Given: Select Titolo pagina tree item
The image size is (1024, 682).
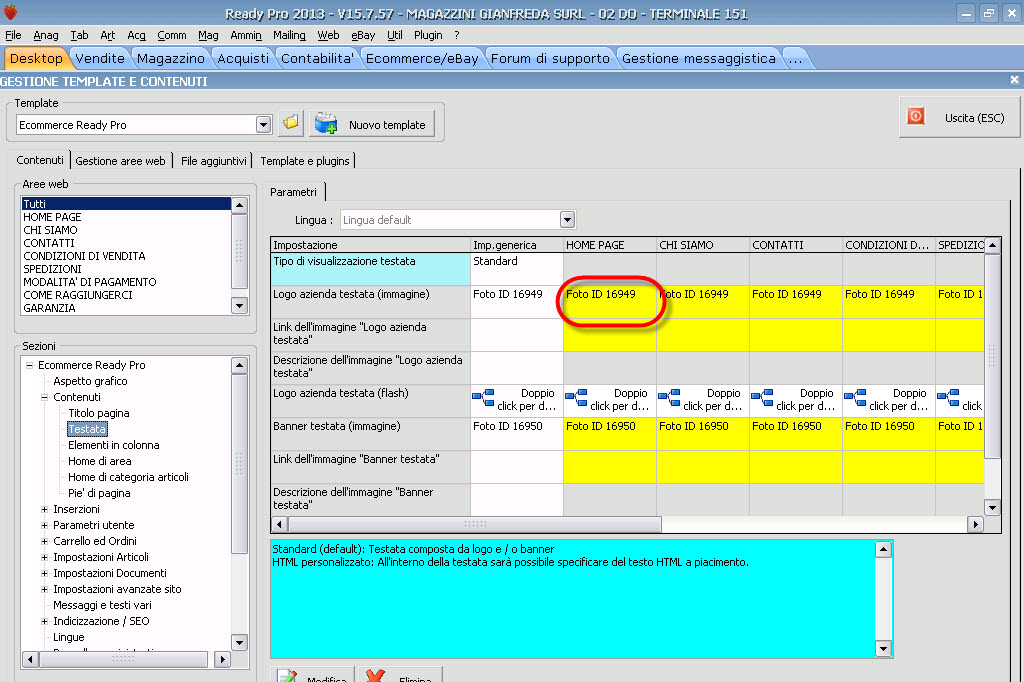Looking at the screenshot, I should [99, 413].
